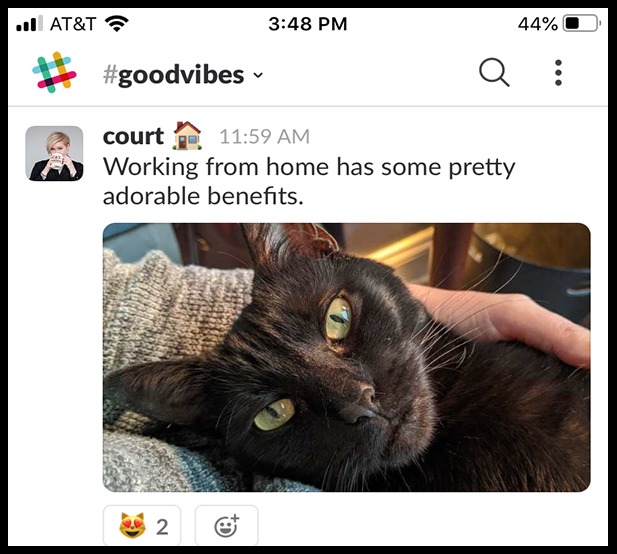Open the three-dot more options menu
This screenshot has width=617, height=554.
[558, 73]
